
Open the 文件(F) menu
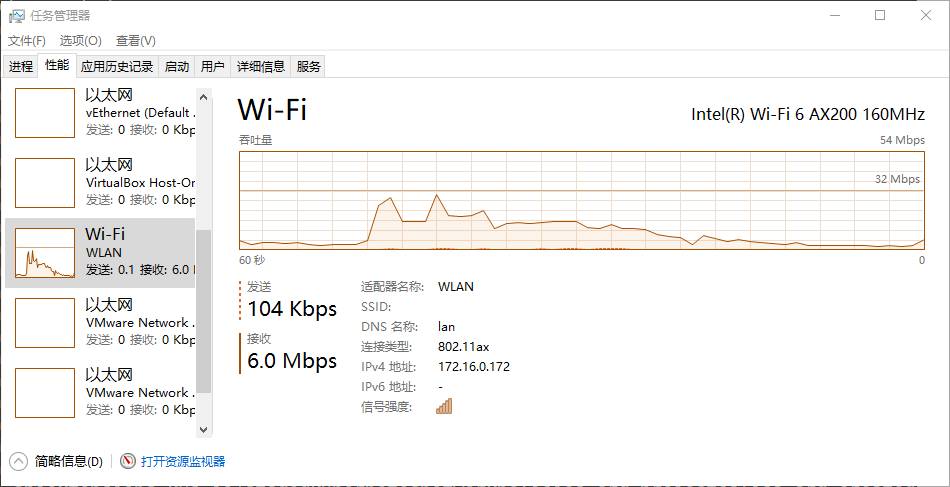(27, 41)
